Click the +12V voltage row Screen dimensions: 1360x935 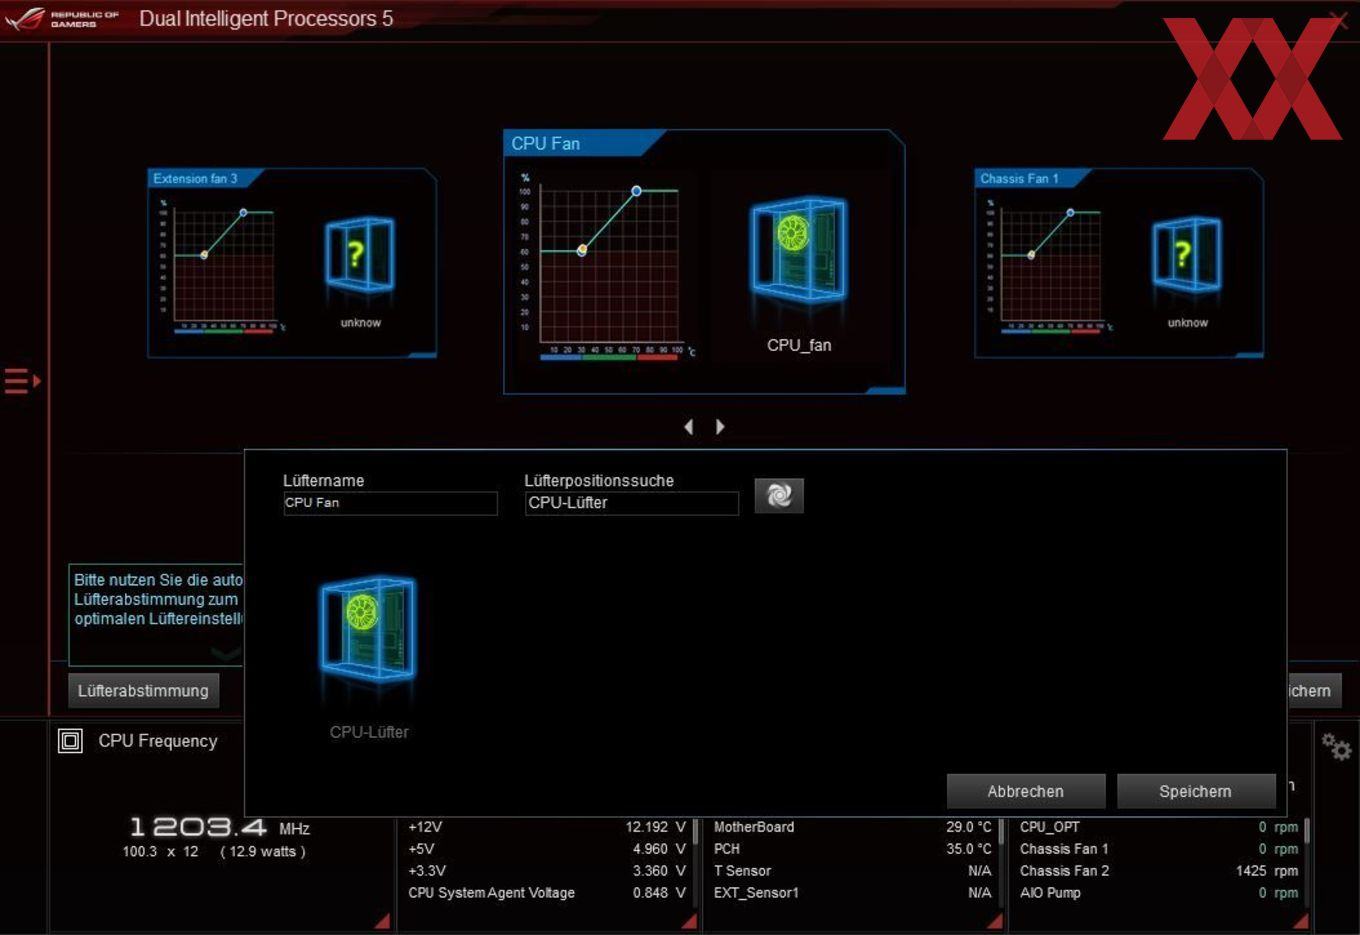pos(546,827)
